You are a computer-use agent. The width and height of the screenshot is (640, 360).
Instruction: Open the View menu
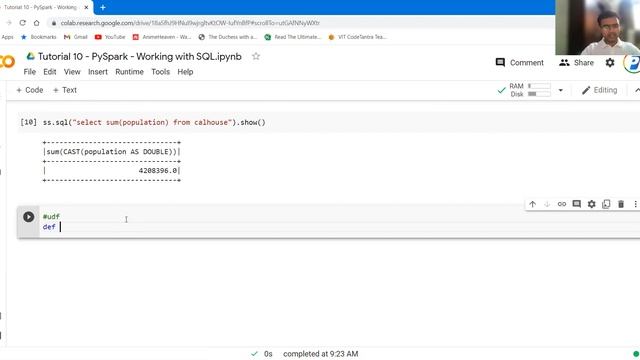tap(72, 72)
